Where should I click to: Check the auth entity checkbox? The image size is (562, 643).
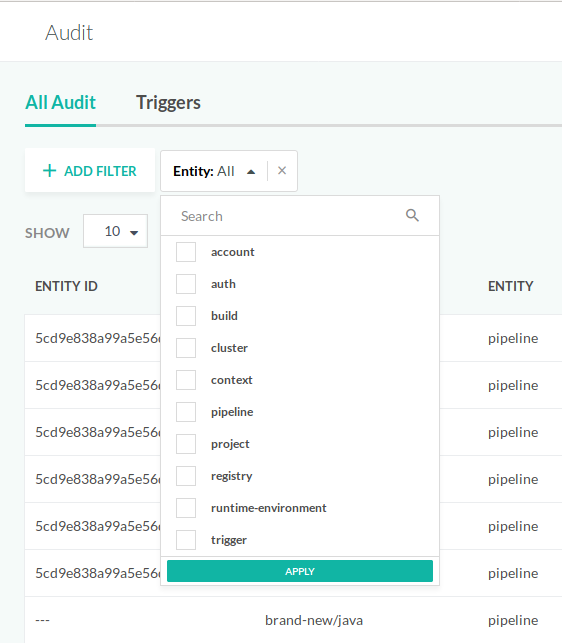pyautogui.click(x=186, y=284)
